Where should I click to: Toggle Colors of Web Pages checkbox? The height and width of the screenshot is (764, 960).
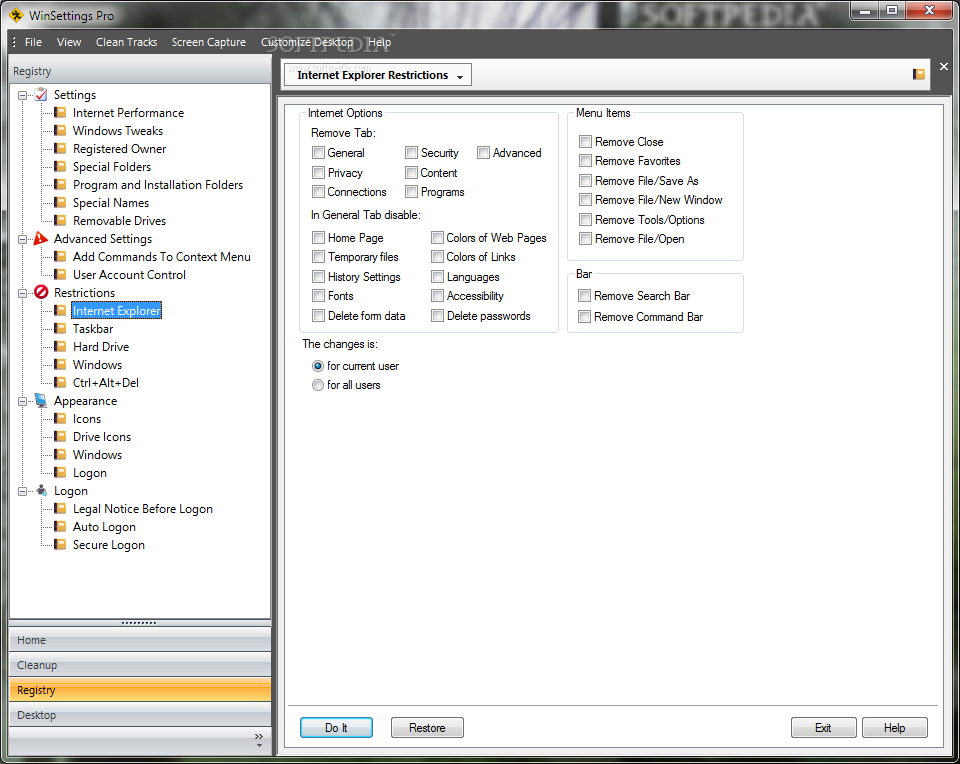coord(437,238)
